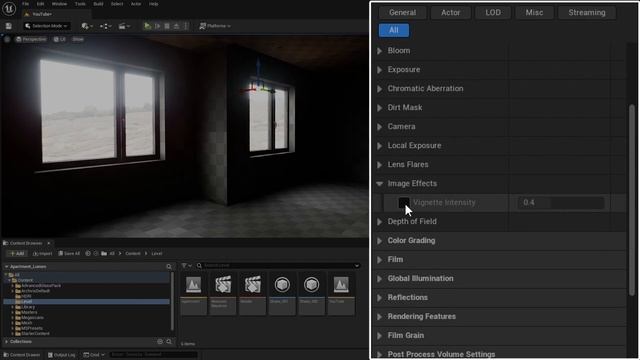Open the Build menu

[x=98, y=4]
